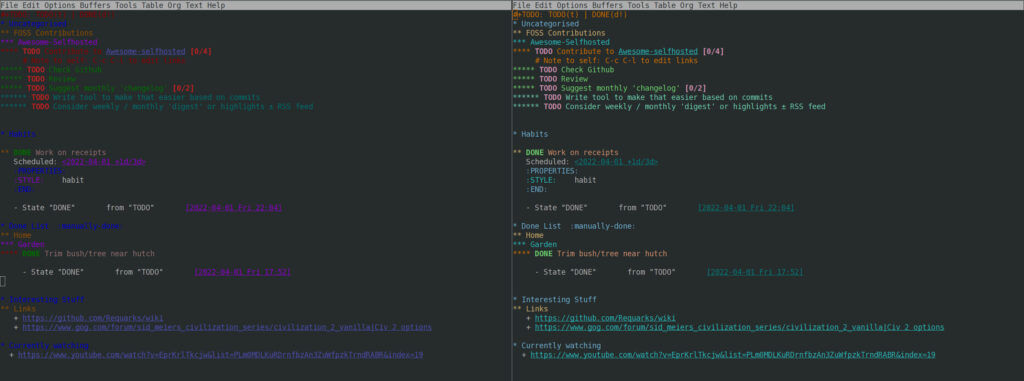Collapse the Home heading in the left window
This screenshot has height=381, width=1024.
(16, 235)
